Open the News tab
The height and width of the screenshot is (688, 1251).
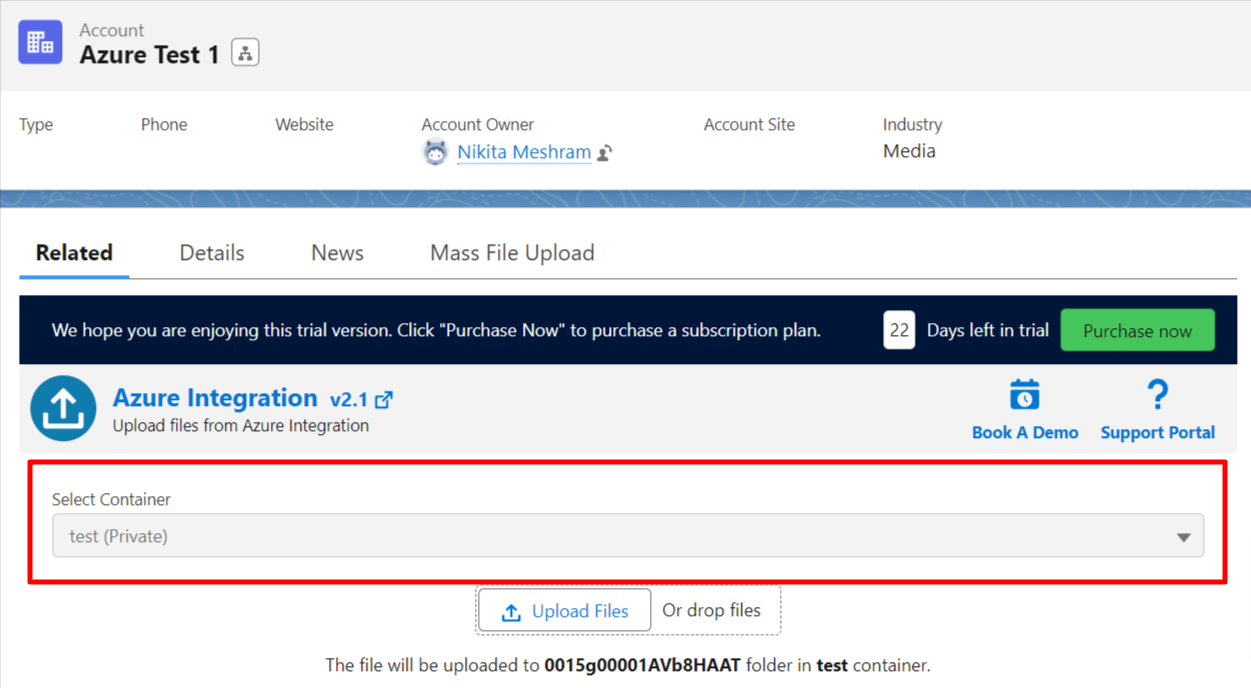click(337, 253)
